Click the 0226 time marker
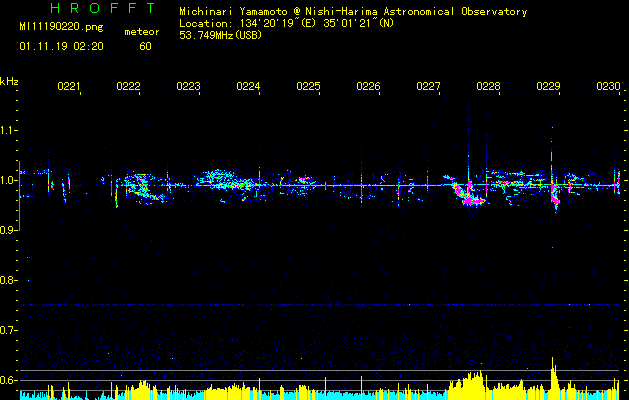629x400 pixels. [368, 86]
